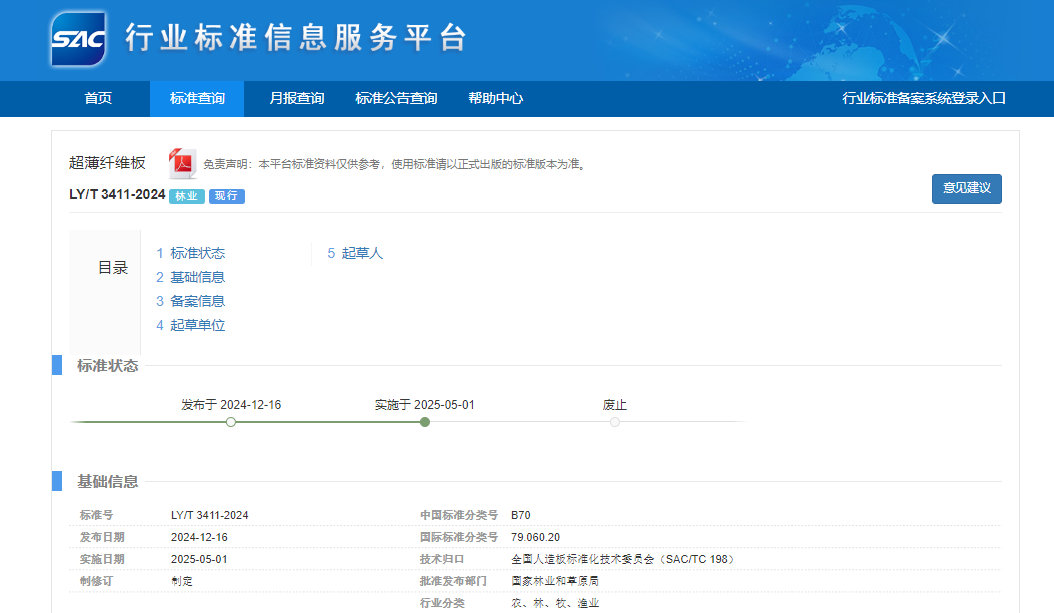Navigate to 备案信息 contents entry
This screenshot has width=1054, height=613.
point(197,301)
